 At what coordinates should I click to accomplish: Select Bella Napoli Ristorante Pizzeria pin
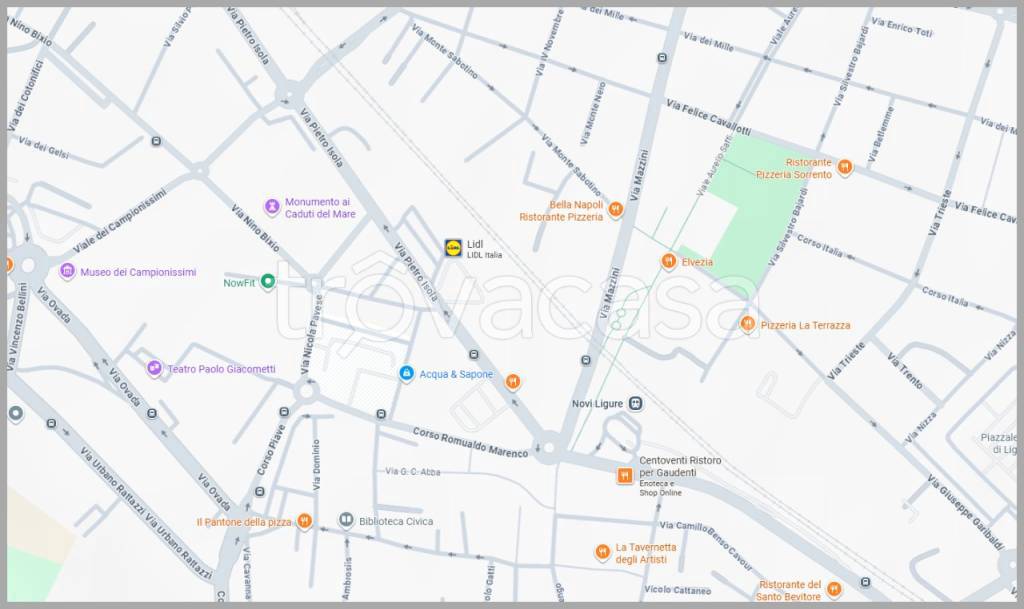click(615, 210)
